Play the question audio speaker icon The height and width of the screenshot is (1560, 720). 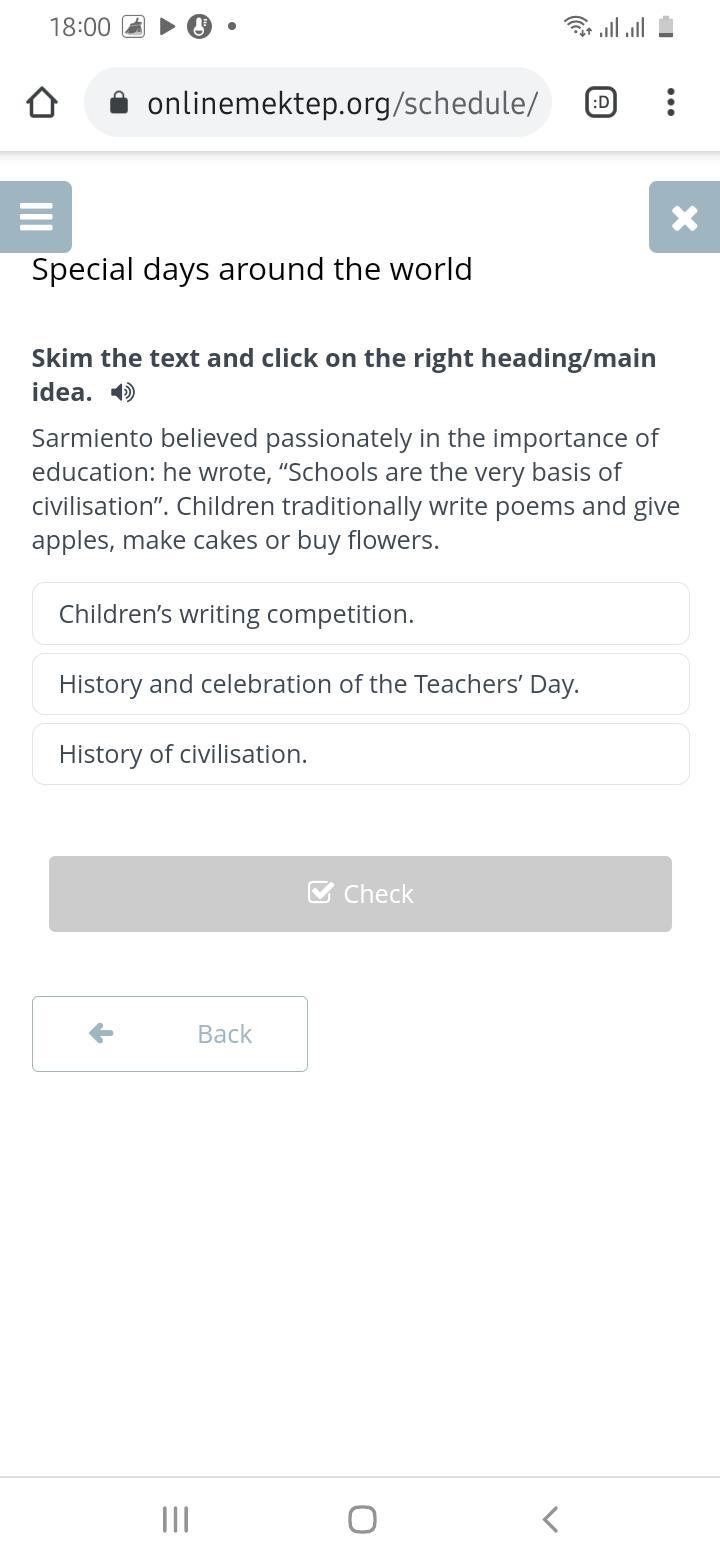pyautogui.click(x=123, y=392)
